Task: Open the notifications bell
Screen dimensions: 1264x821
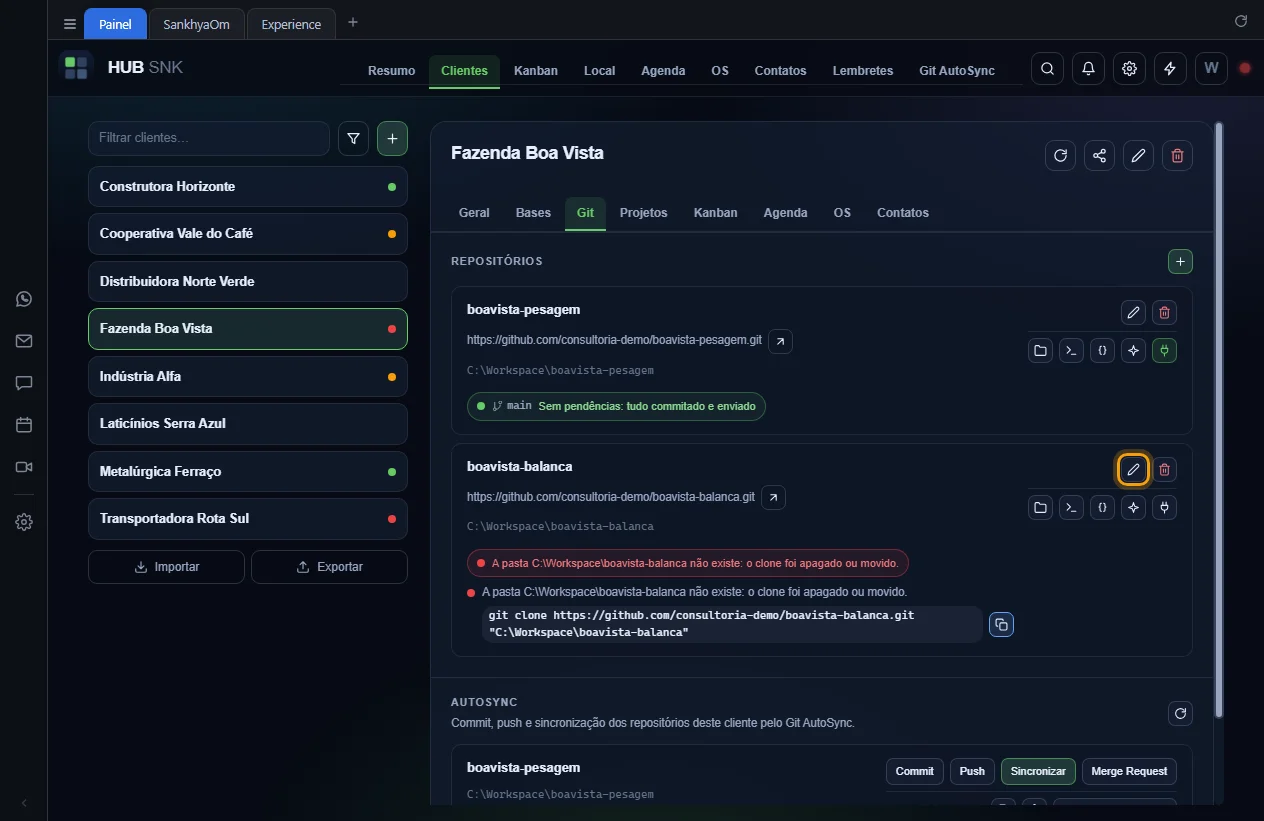Action: (1088, 68)
